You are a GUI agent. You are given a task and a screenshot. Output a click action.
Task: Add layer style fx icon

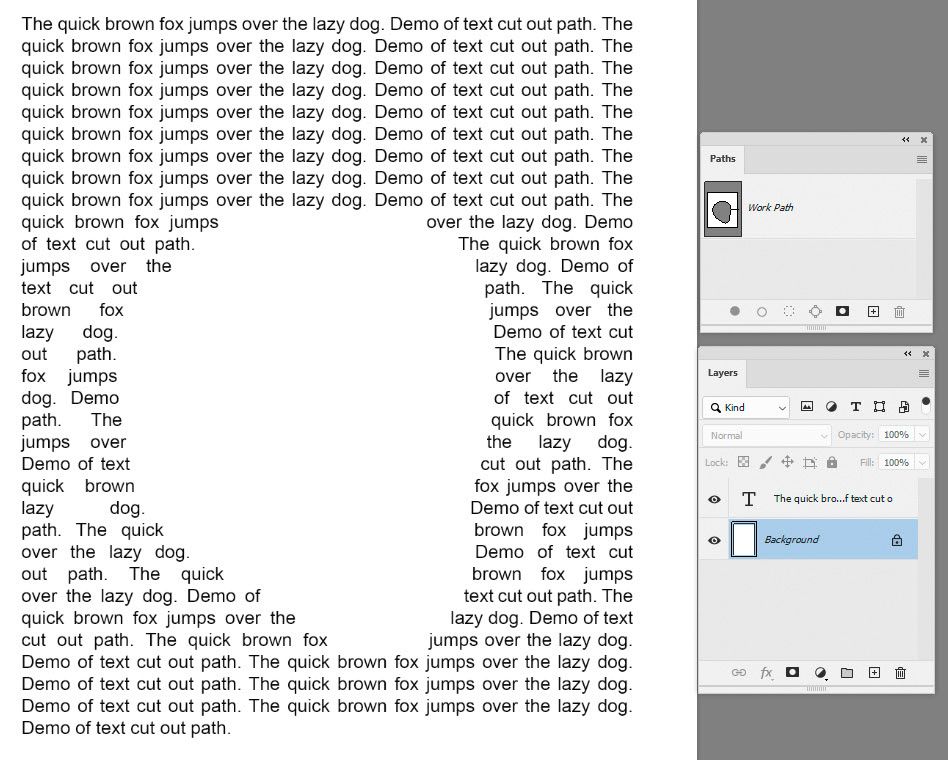click(x=766, y=672)
